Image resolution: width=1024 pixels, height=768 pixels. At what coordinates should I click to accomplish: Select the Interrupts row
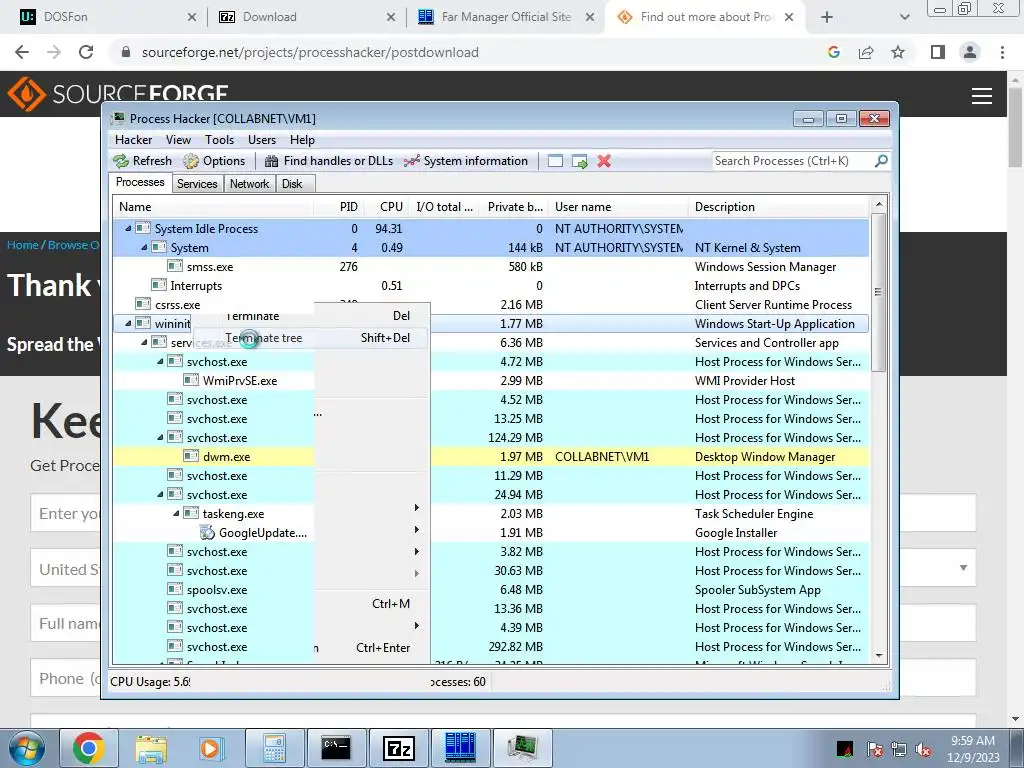click(x=490, y=285)
